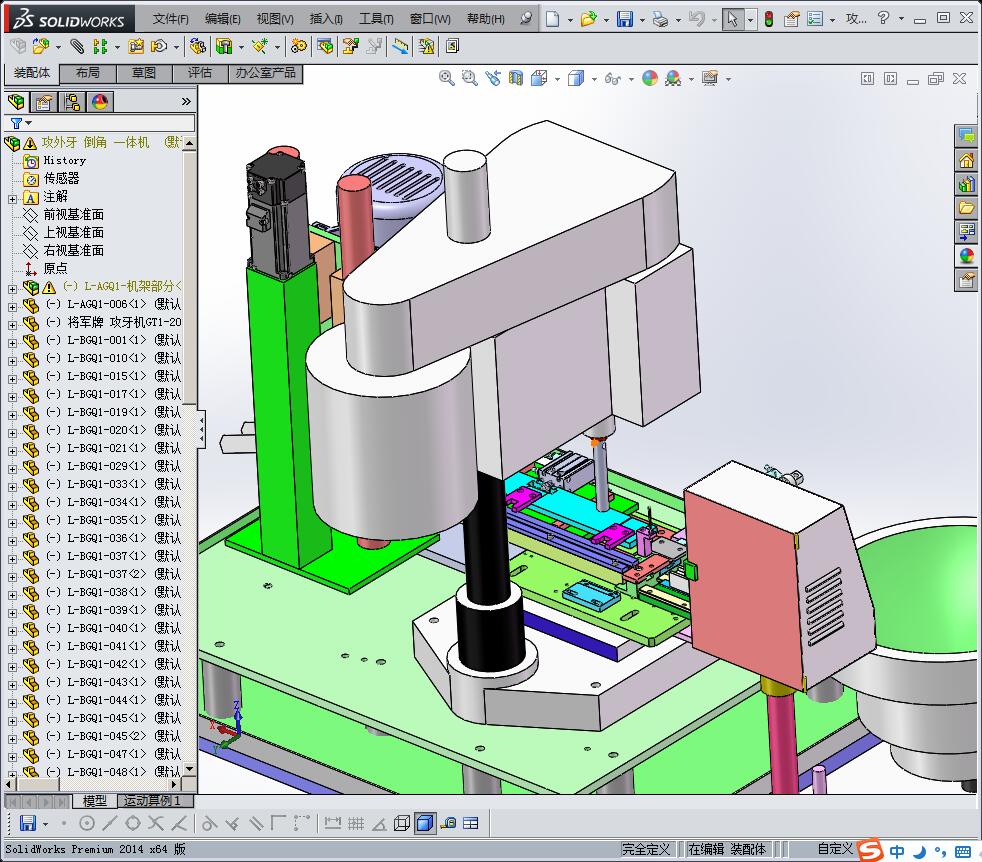Click the New document icon
Image resolution: width=982 pixels, height=862 pixels.
pyautogui.click(x=553, y=19)
